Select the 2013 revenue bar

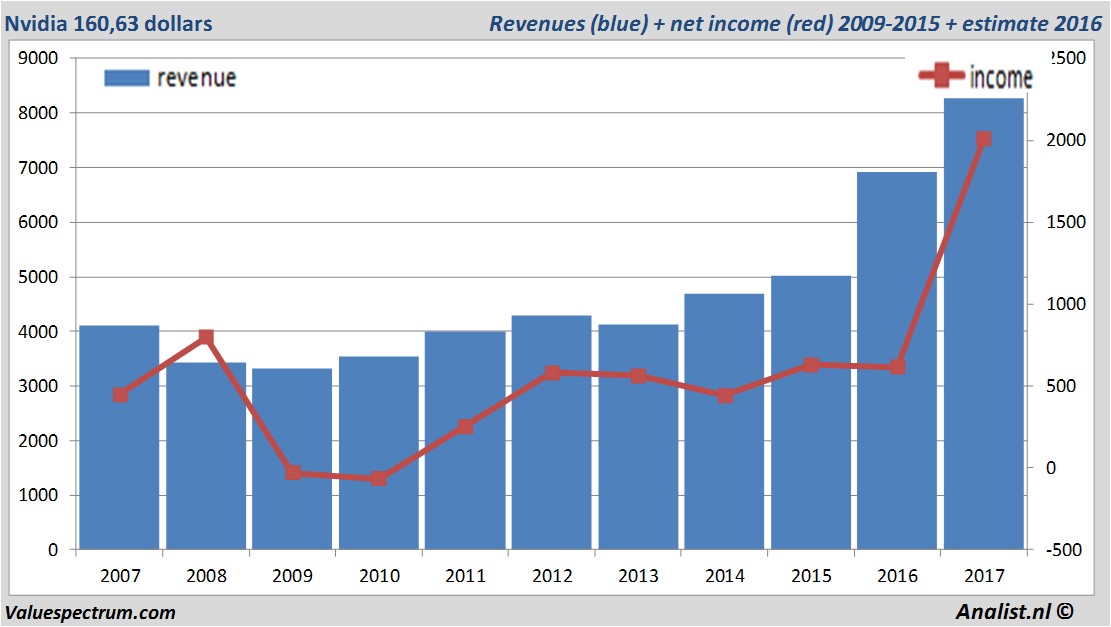click(x=638, y=437)
